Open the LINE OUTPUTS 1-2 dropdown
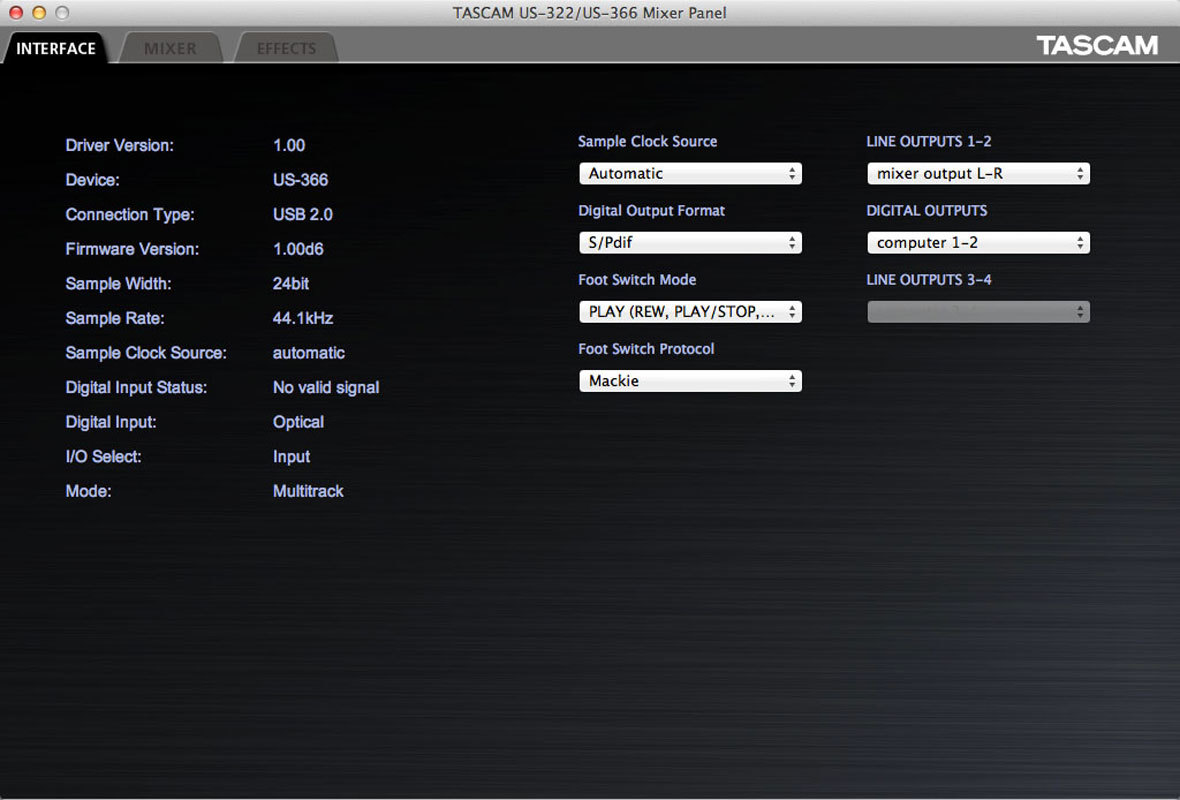This screenshot has height=800, width=1180. click(978, 174)
